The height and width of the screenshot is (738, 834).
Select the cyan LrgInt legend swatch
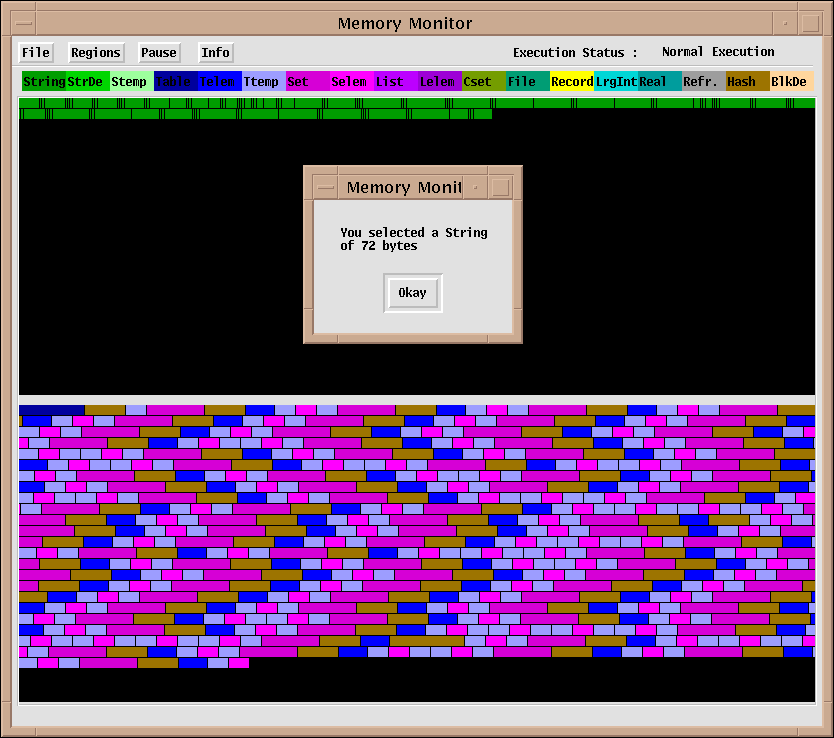[x=615, y=82]
